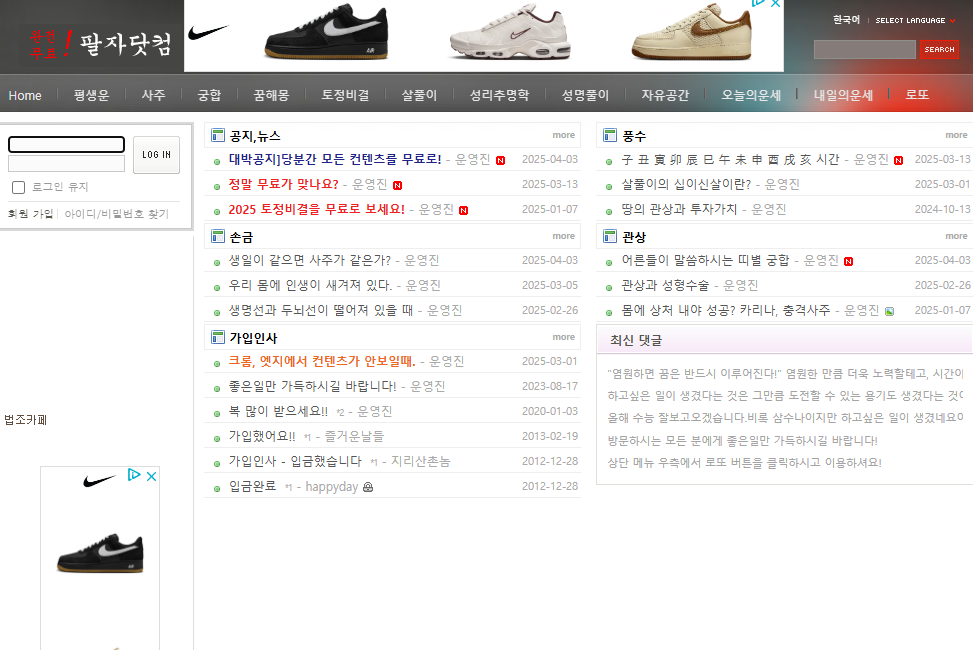Open the SELECT LANGUAGE dropdown
This screenshot has width=973, height=650.
click(x=915, y=20)
